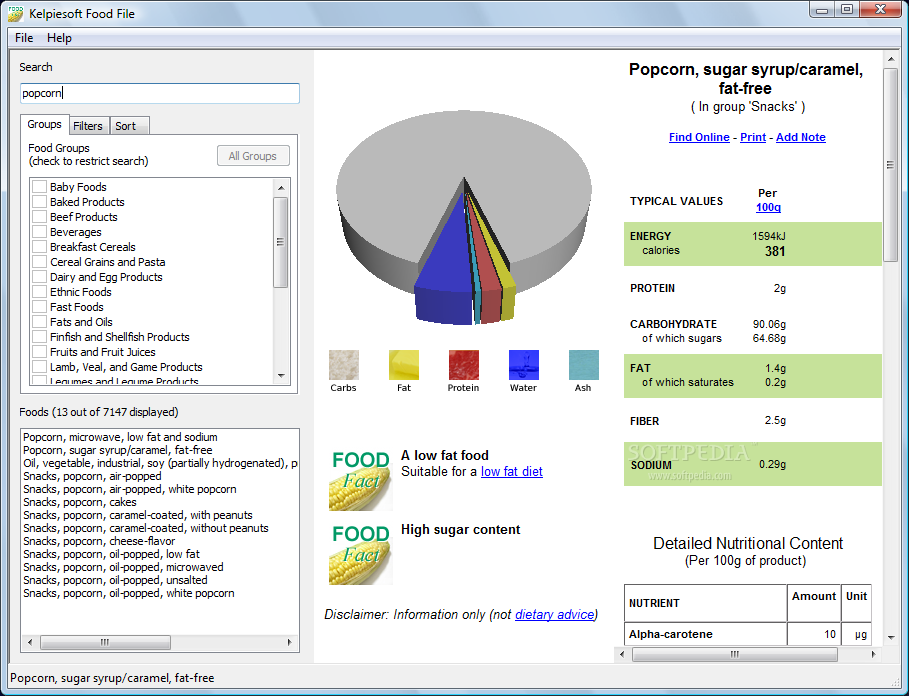Select Popcorn, sugar syrup/caramel, fat-free in list
Image resolution: width=909 pixels, height=696 pixels.
118,450
